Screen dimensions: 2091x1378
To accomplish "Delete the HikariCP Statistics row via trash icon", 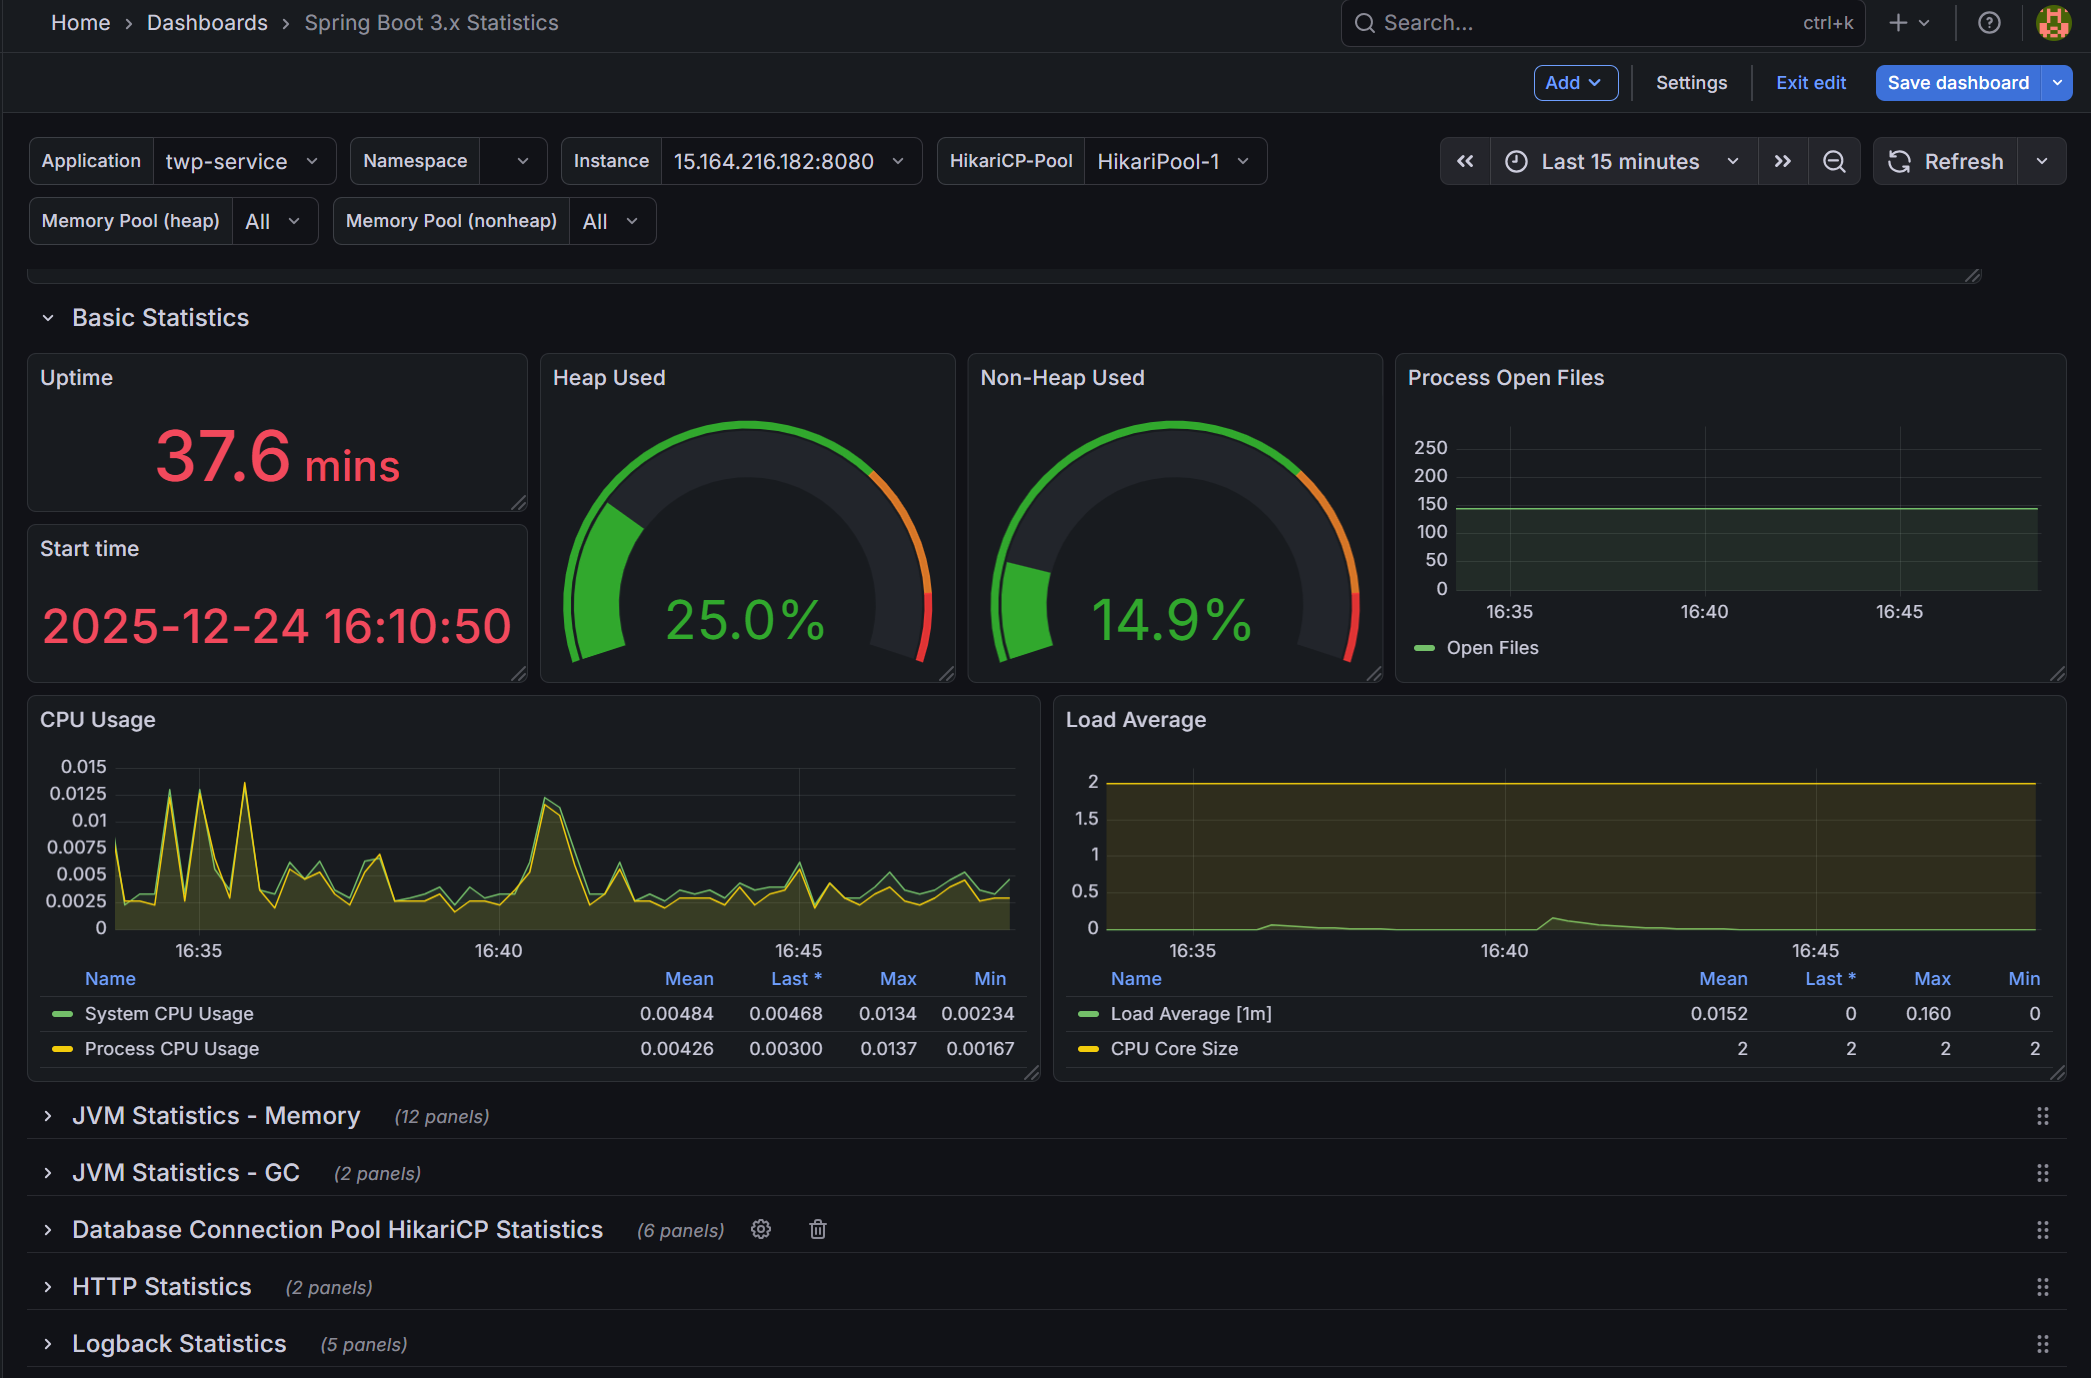I will [818, 1229].
